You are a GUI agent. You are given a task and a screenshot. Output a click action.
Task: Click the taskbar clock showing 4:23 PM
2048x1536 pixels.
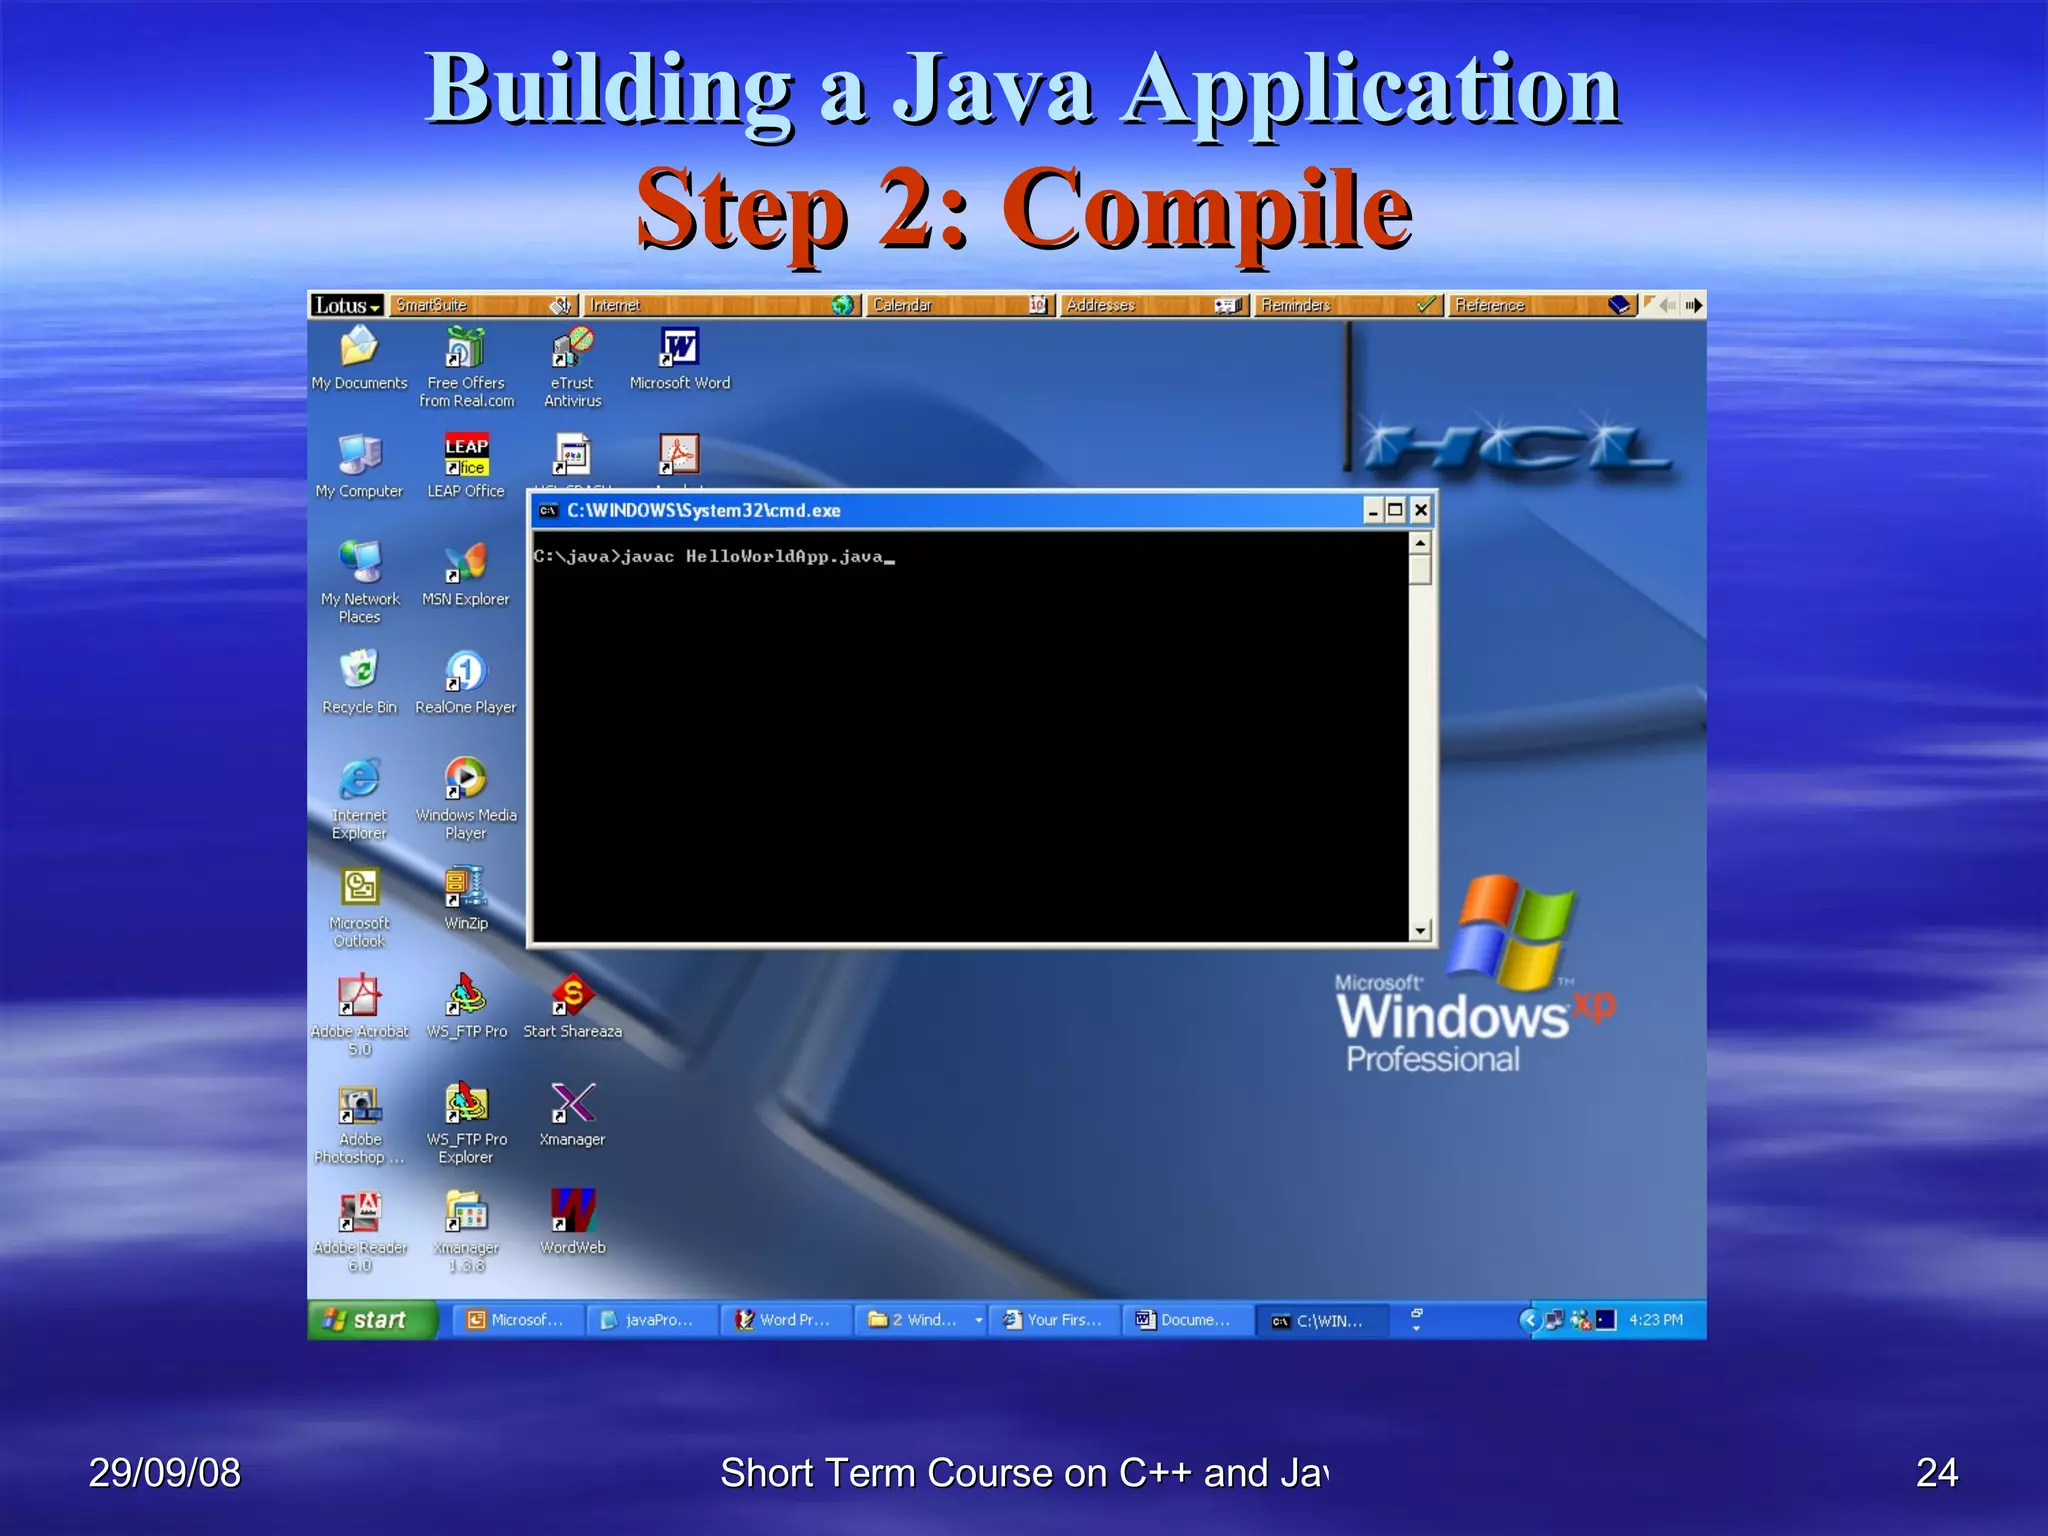coord(1656,1320)
